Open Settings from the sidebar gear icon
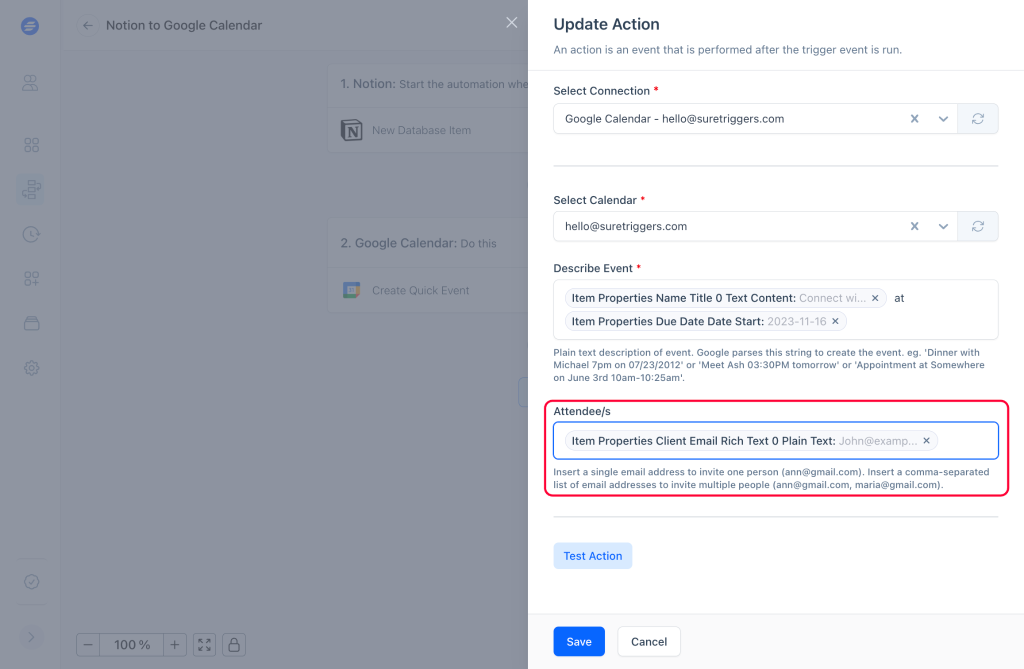1024x669 pixels. (31, 368)
